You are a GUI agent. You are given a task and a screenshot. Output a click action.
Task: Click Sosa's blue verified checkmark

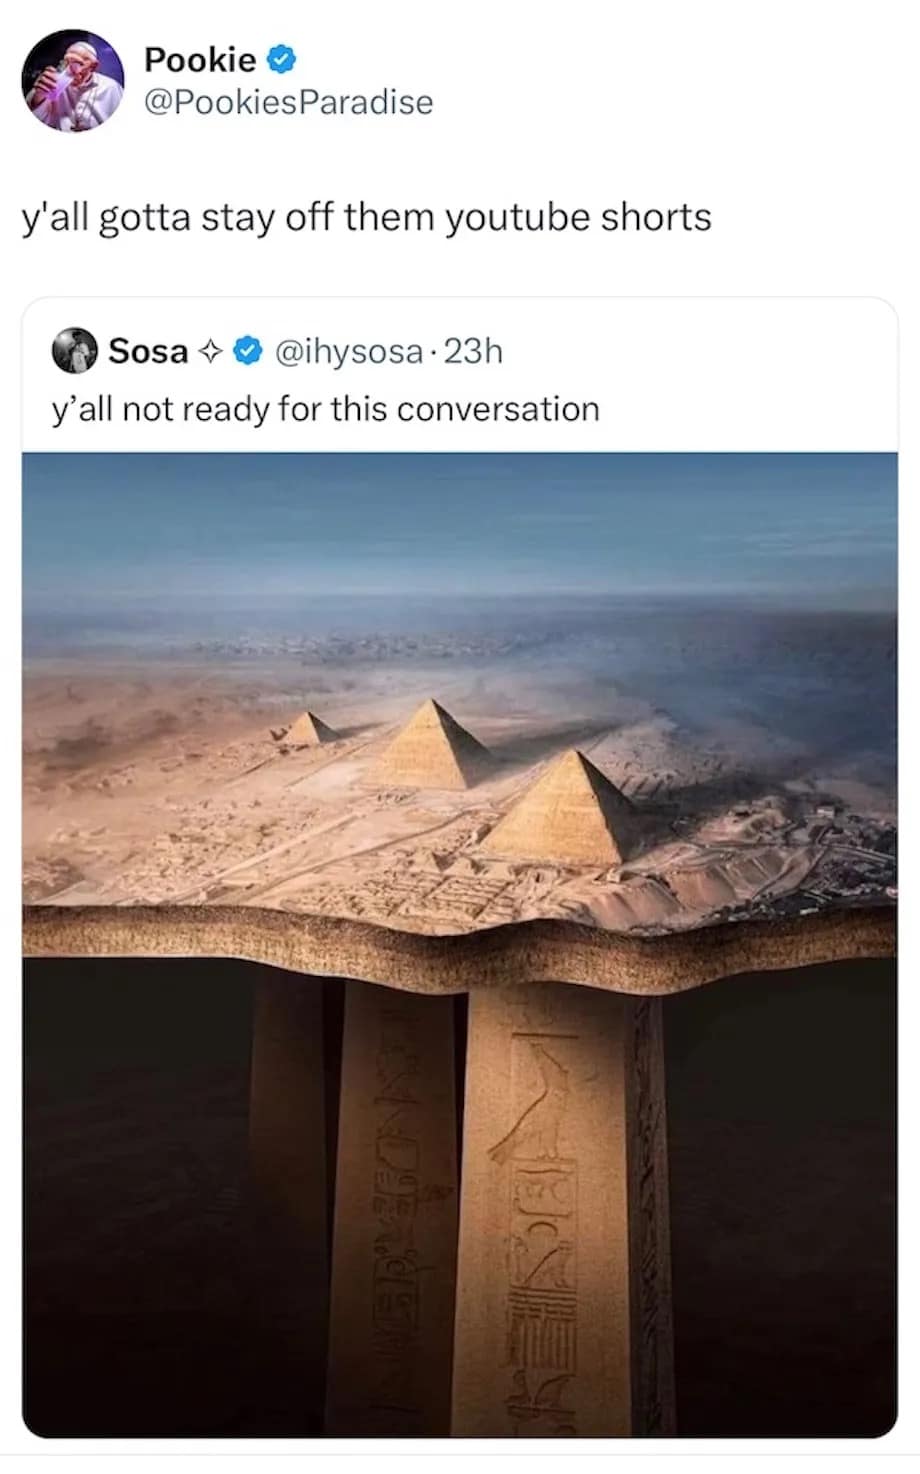click(247, 352)
